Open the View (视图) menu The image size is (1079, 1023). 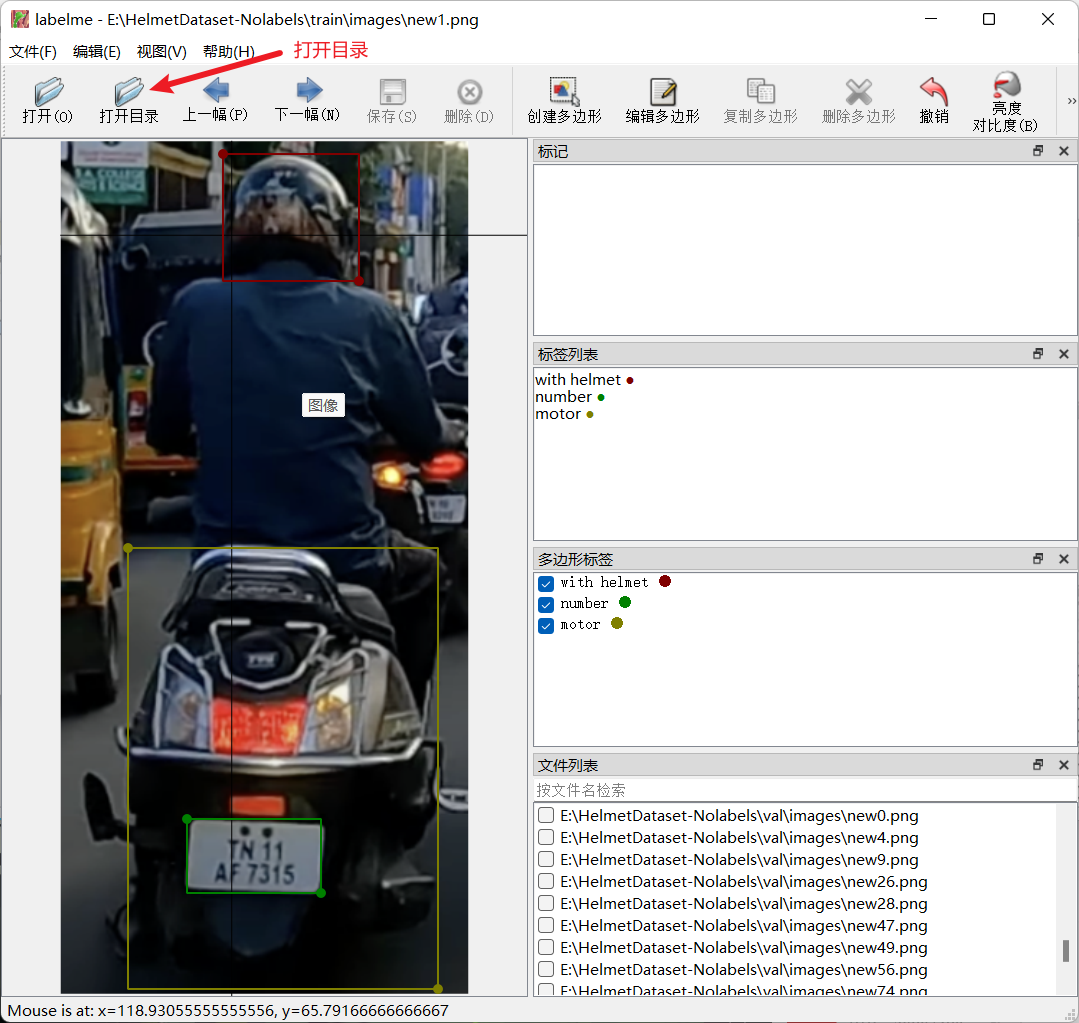click(x=162, y=52)
